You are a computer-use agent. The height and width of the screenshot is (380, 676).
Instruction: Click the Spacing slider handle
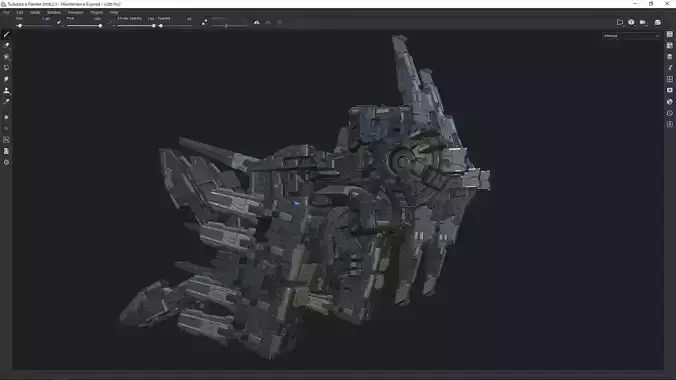161,26
